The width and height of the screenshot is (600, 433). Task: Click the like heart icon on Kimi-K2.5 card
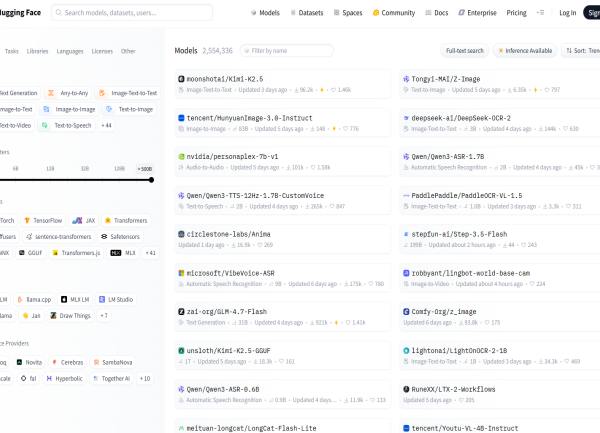point(333,90)
